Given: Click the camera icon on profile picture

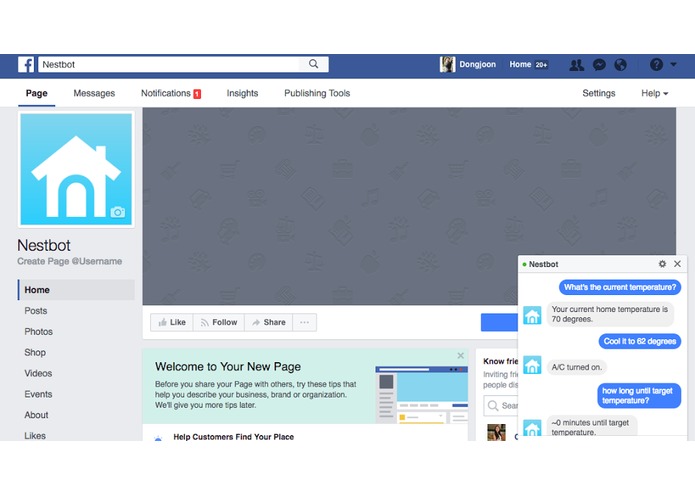Looking at the screenshot, I should tap(118, 212).
